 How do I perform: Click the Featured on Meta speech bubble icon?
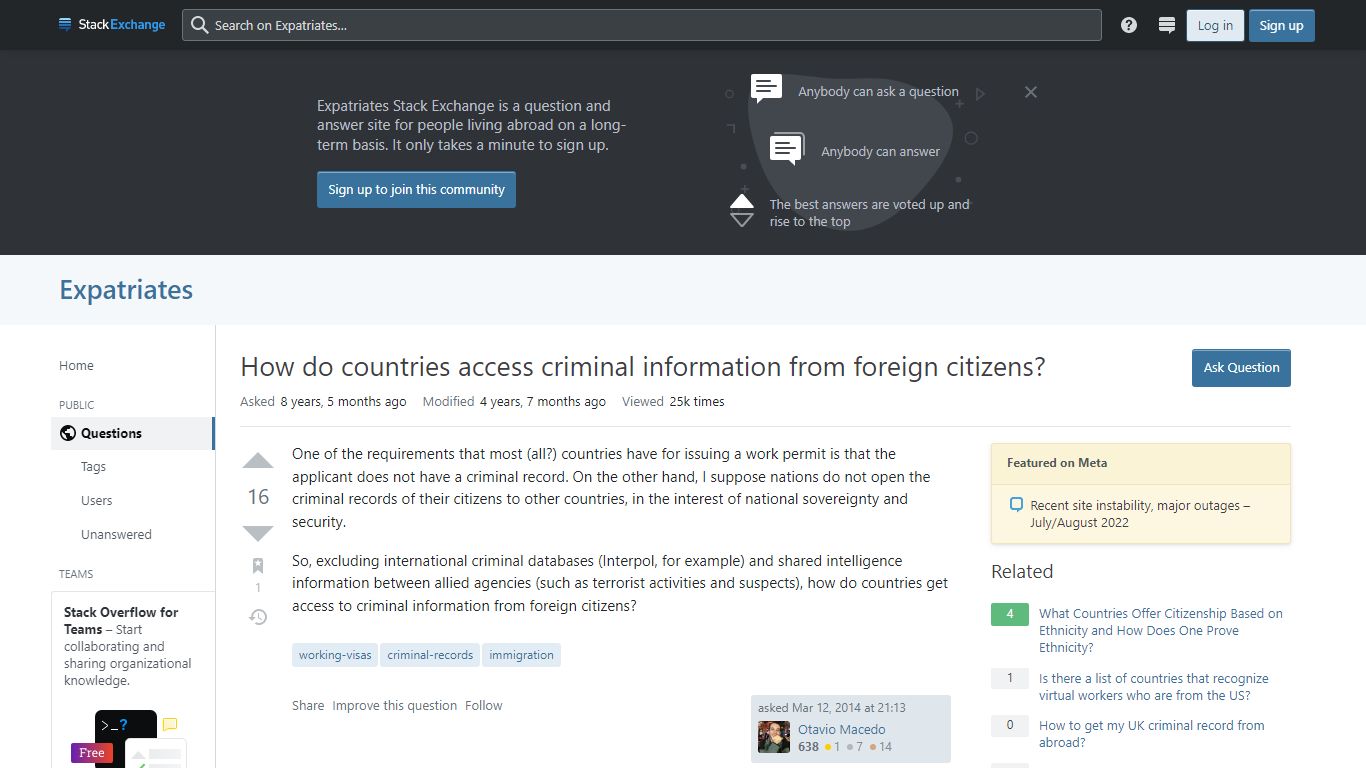pos(1016,505)
